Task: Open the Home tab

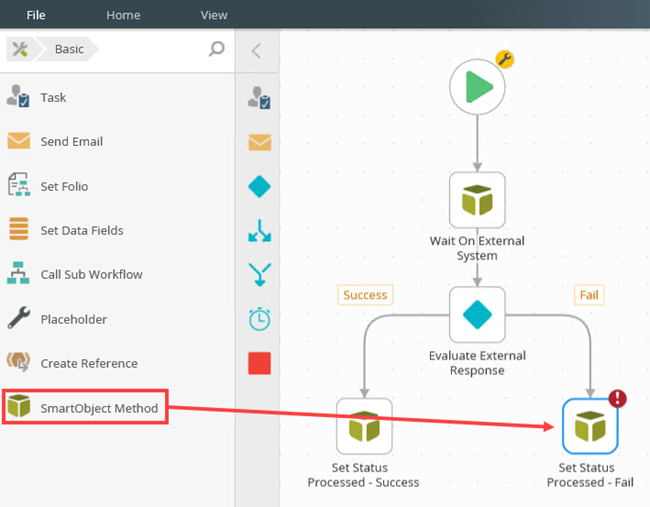Action: [x=123, y=15]
